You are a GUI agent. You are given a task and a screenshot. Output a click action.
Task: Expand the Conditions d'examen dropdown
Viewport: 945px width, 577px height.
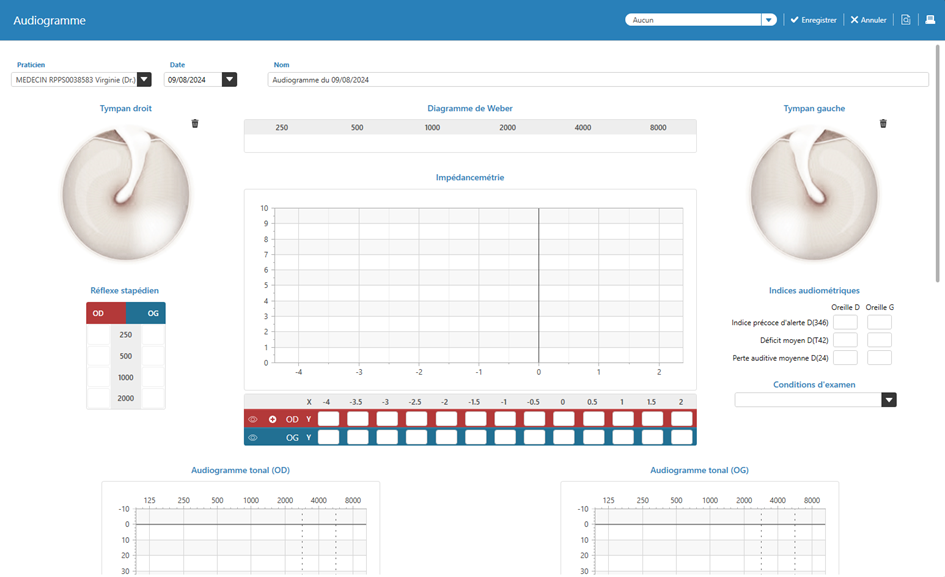[888, 400]
